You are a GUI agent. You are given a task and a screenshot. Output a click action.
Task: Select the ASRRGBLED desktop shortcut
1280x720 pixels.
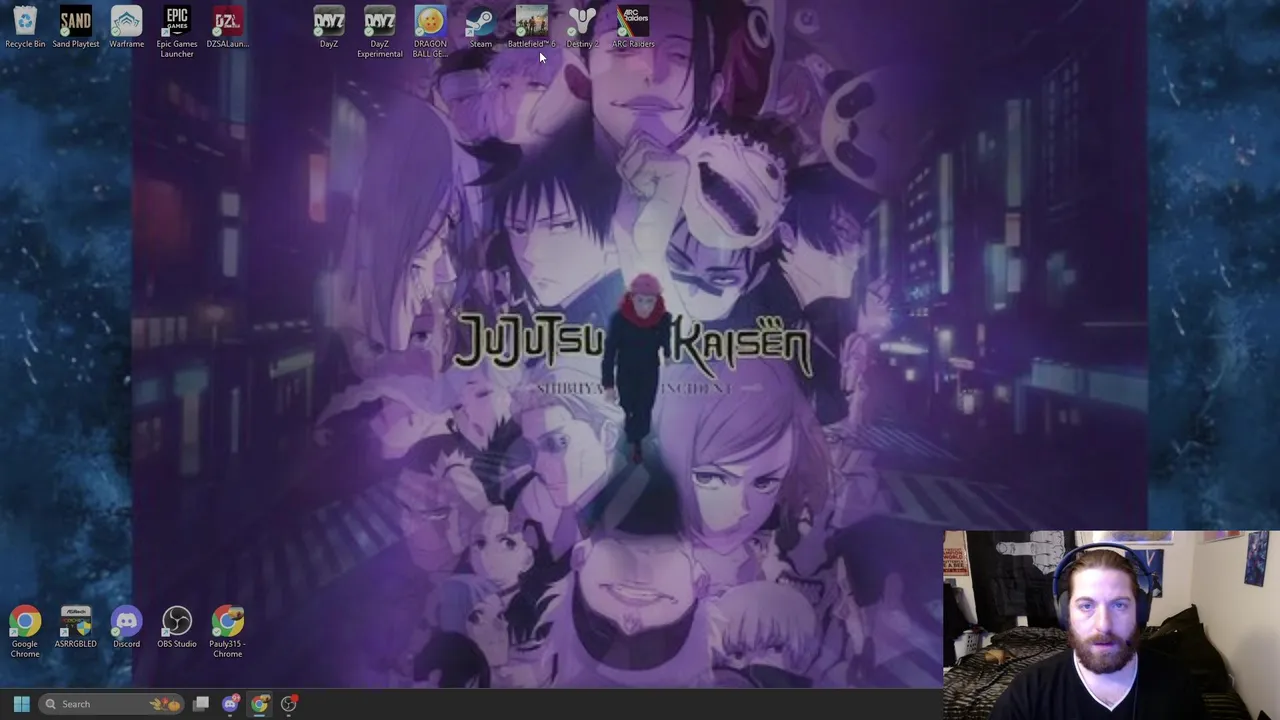(x=76, y=627)
